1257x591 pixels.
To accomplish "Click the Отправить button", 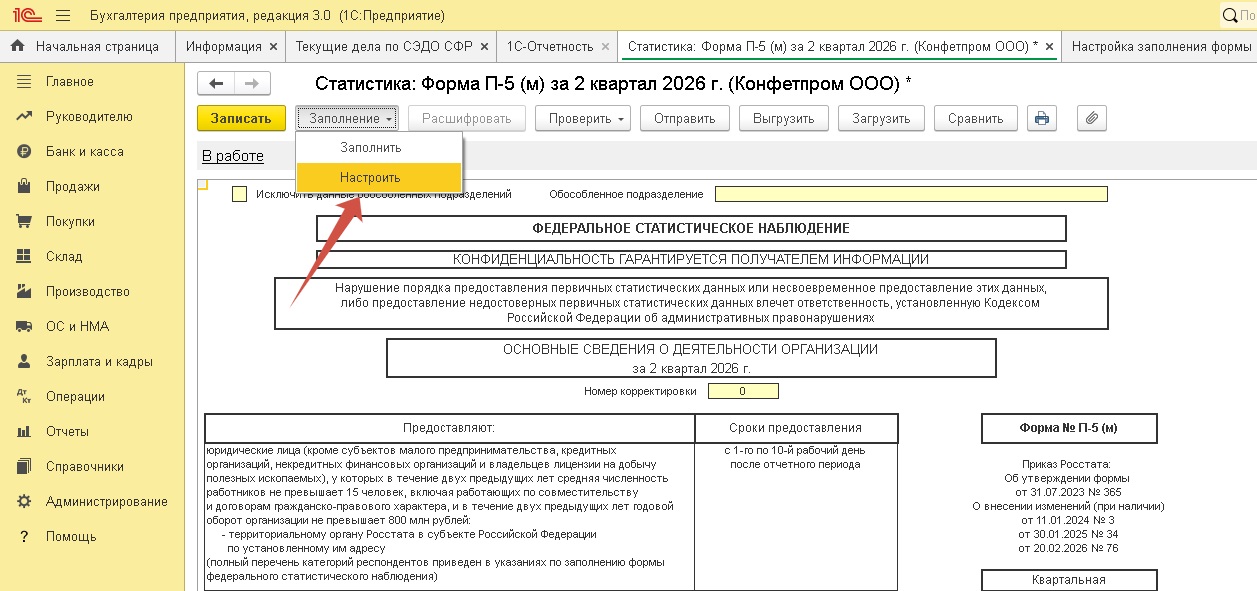I will coord(685,118).
